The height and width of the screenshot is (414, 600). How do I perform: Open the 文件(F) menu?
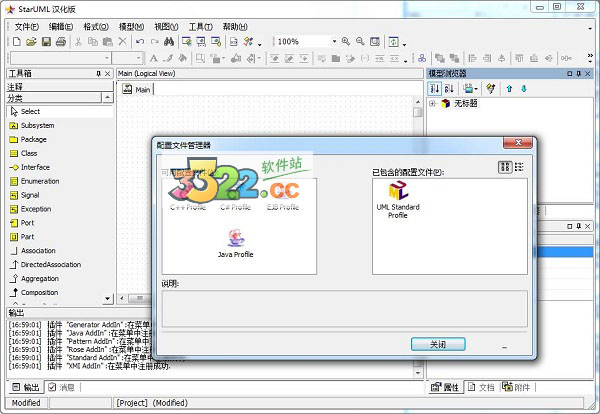[27, 27]
